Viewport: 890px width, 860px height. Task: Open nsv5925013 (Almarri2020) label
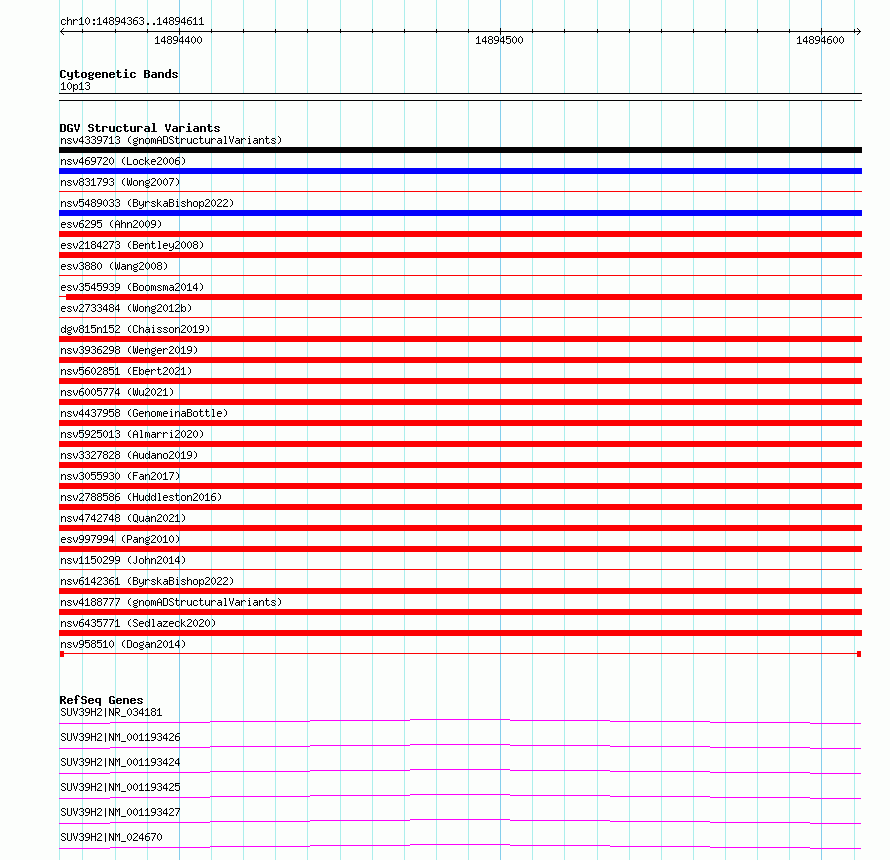(132, 434)
